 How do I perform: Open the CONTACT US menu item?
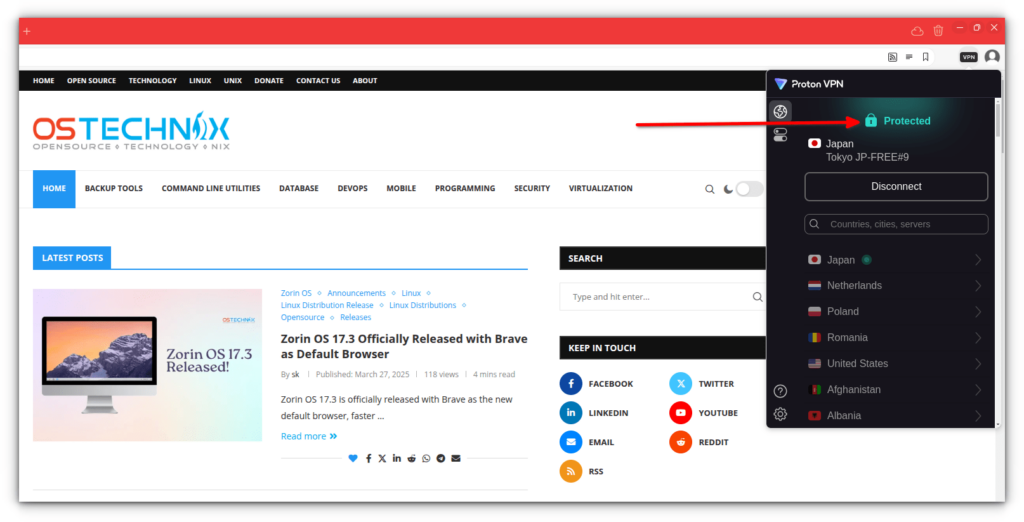click(318, 81)
